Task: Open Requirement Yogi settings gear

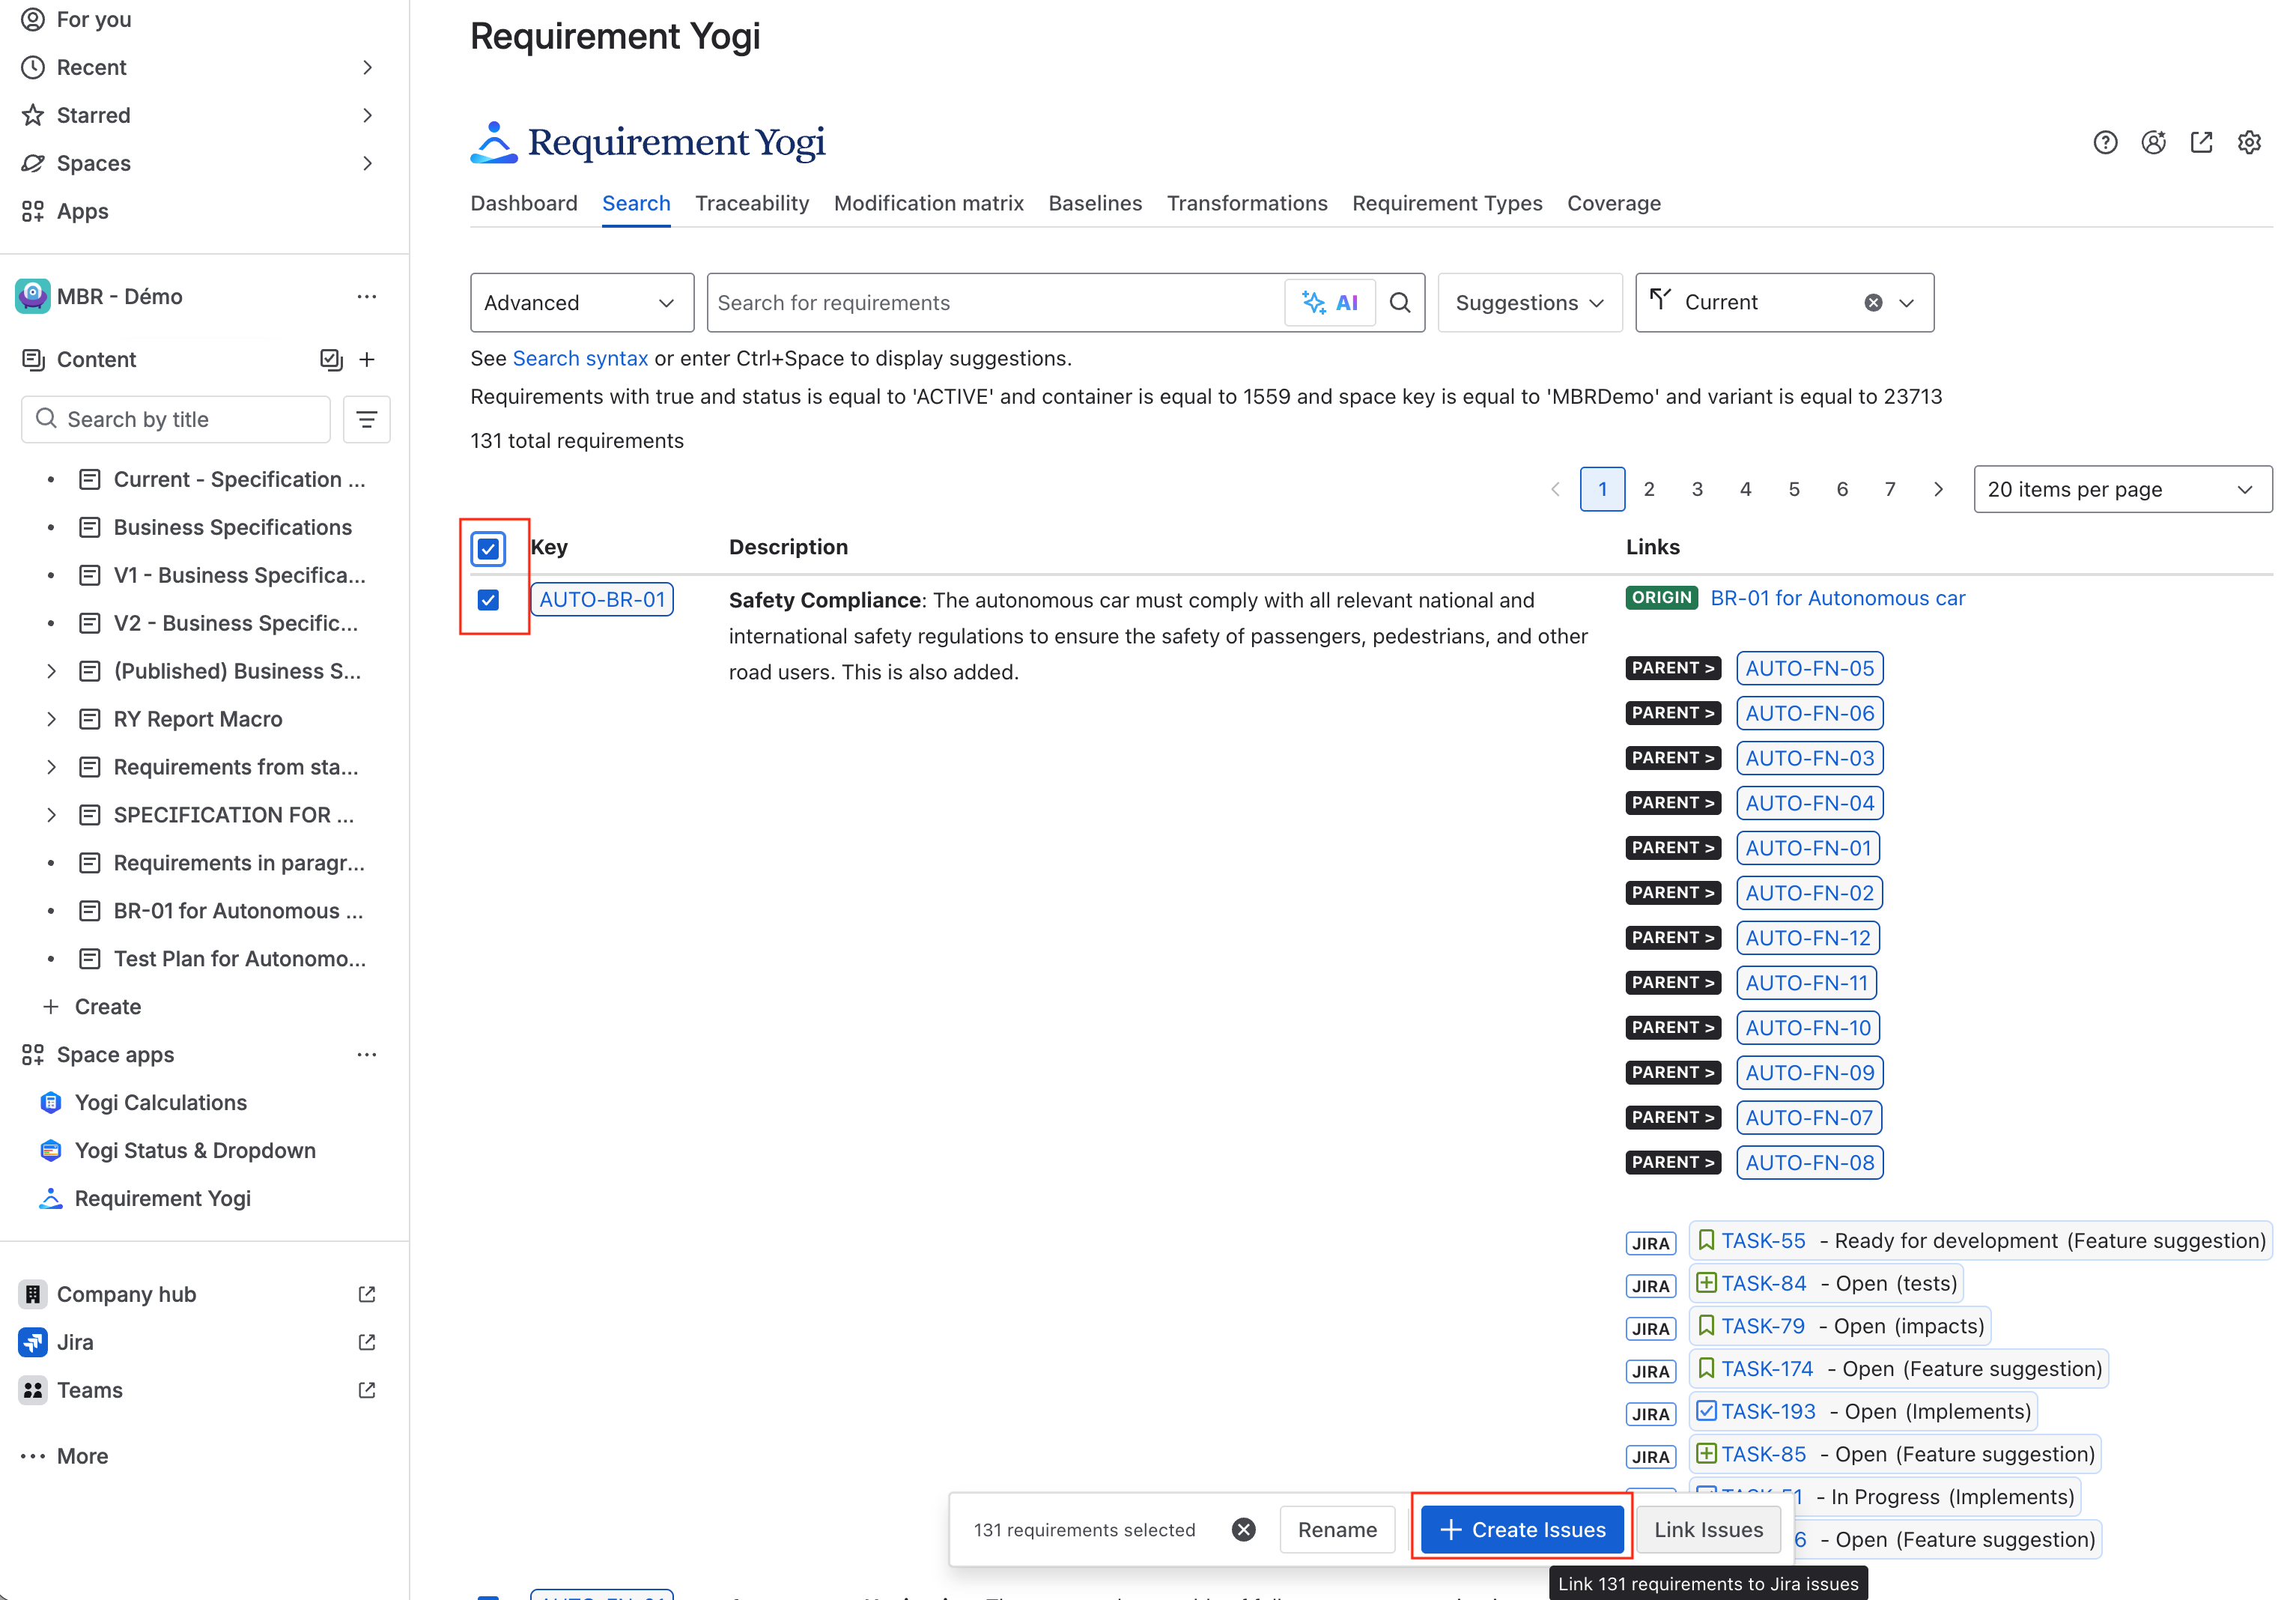Action: [x=2249, y=143]
